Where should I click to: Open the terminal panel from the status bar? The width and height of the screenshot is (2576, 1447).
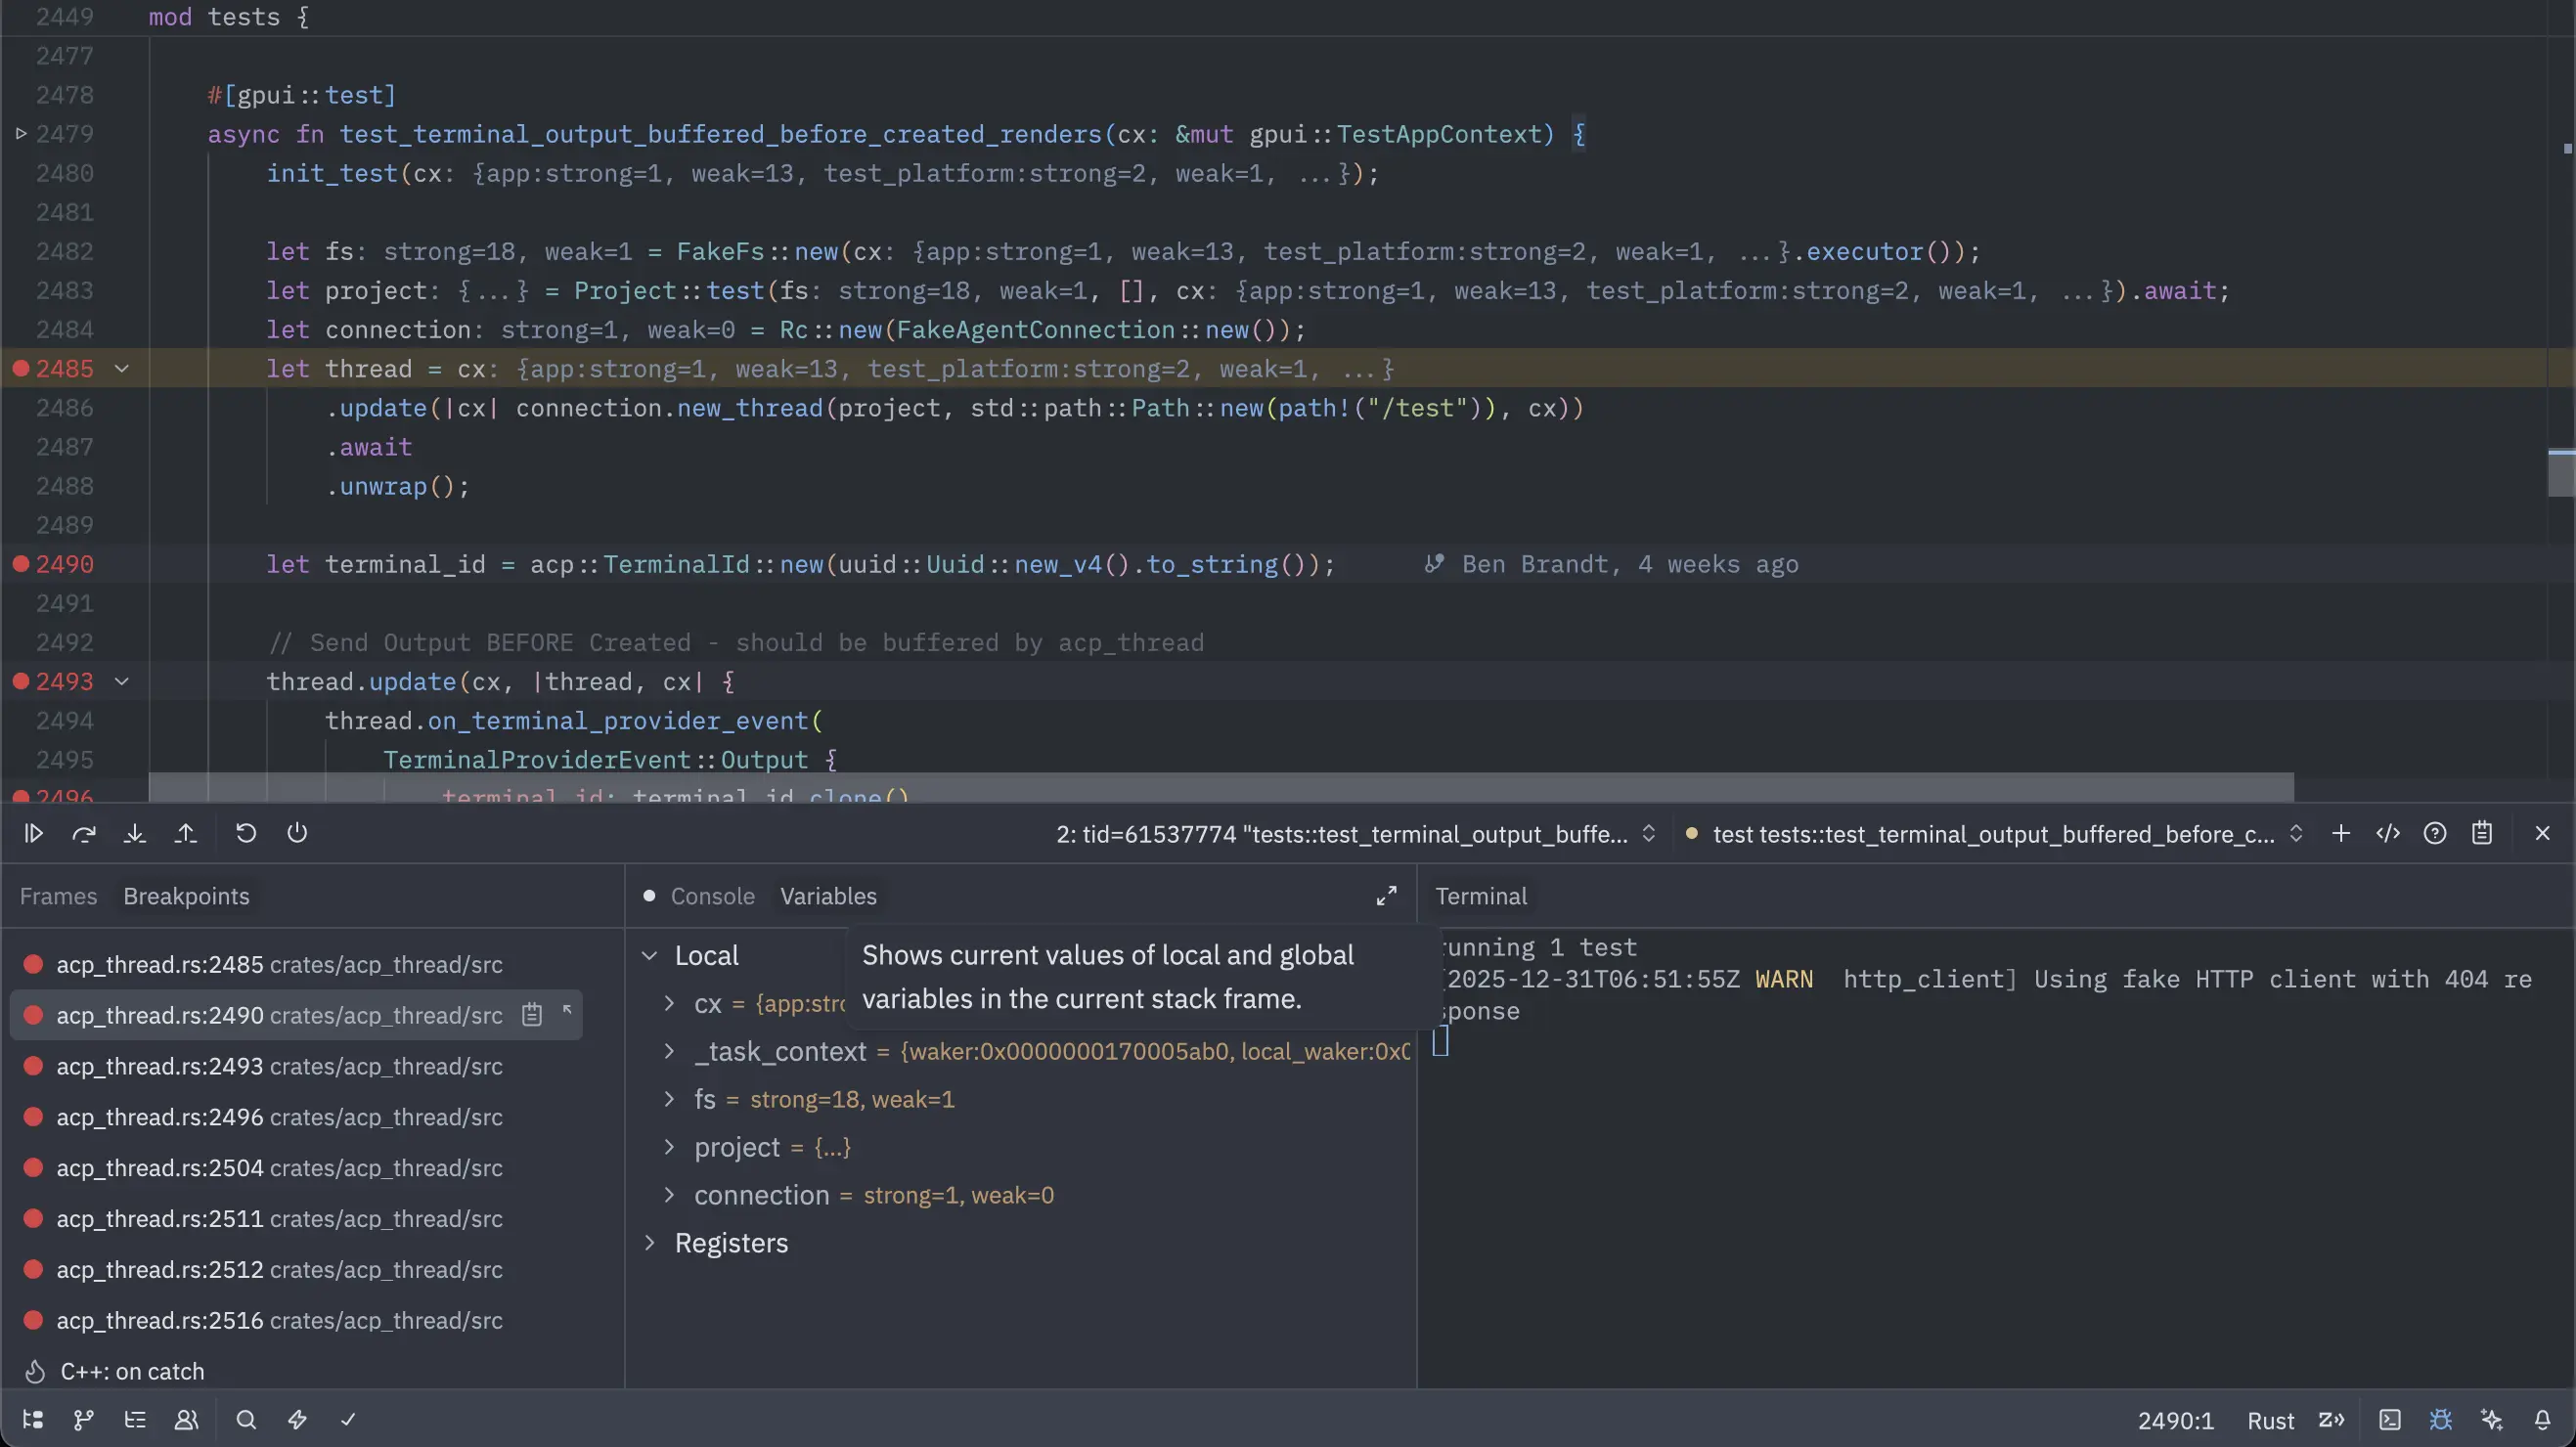pyautogui.click(x=2390, y=1420)
